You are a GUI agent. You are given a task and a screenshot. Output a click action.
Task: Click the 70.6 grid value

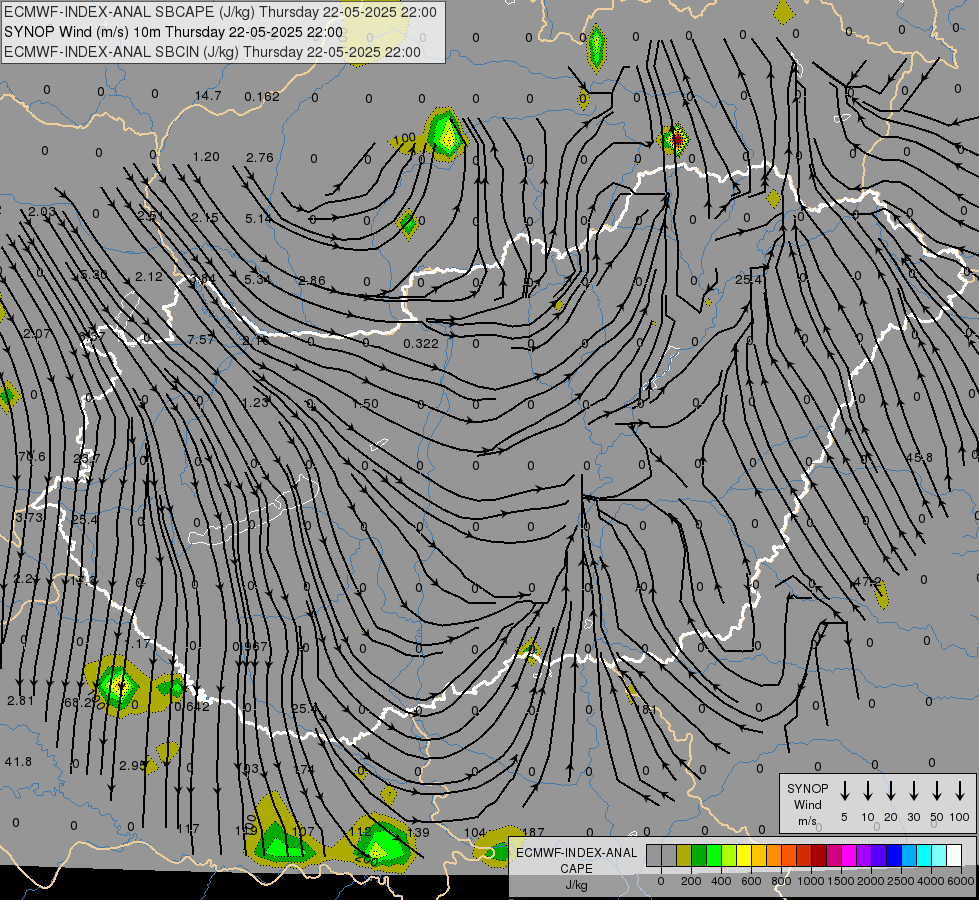pyautogui.click(x=32, y=457)
